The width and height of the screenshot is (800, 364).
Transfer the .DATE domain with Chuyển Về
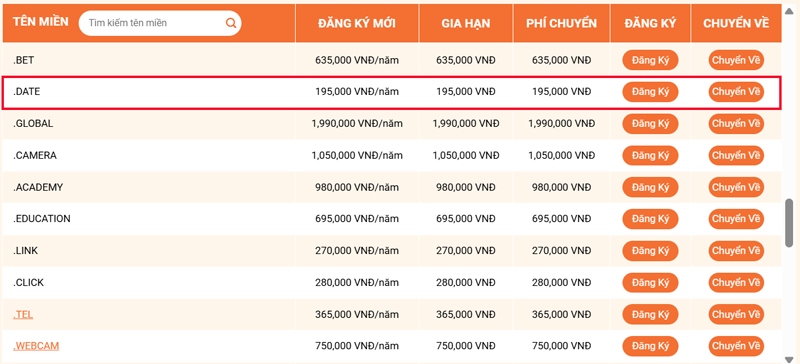(736, 92)
